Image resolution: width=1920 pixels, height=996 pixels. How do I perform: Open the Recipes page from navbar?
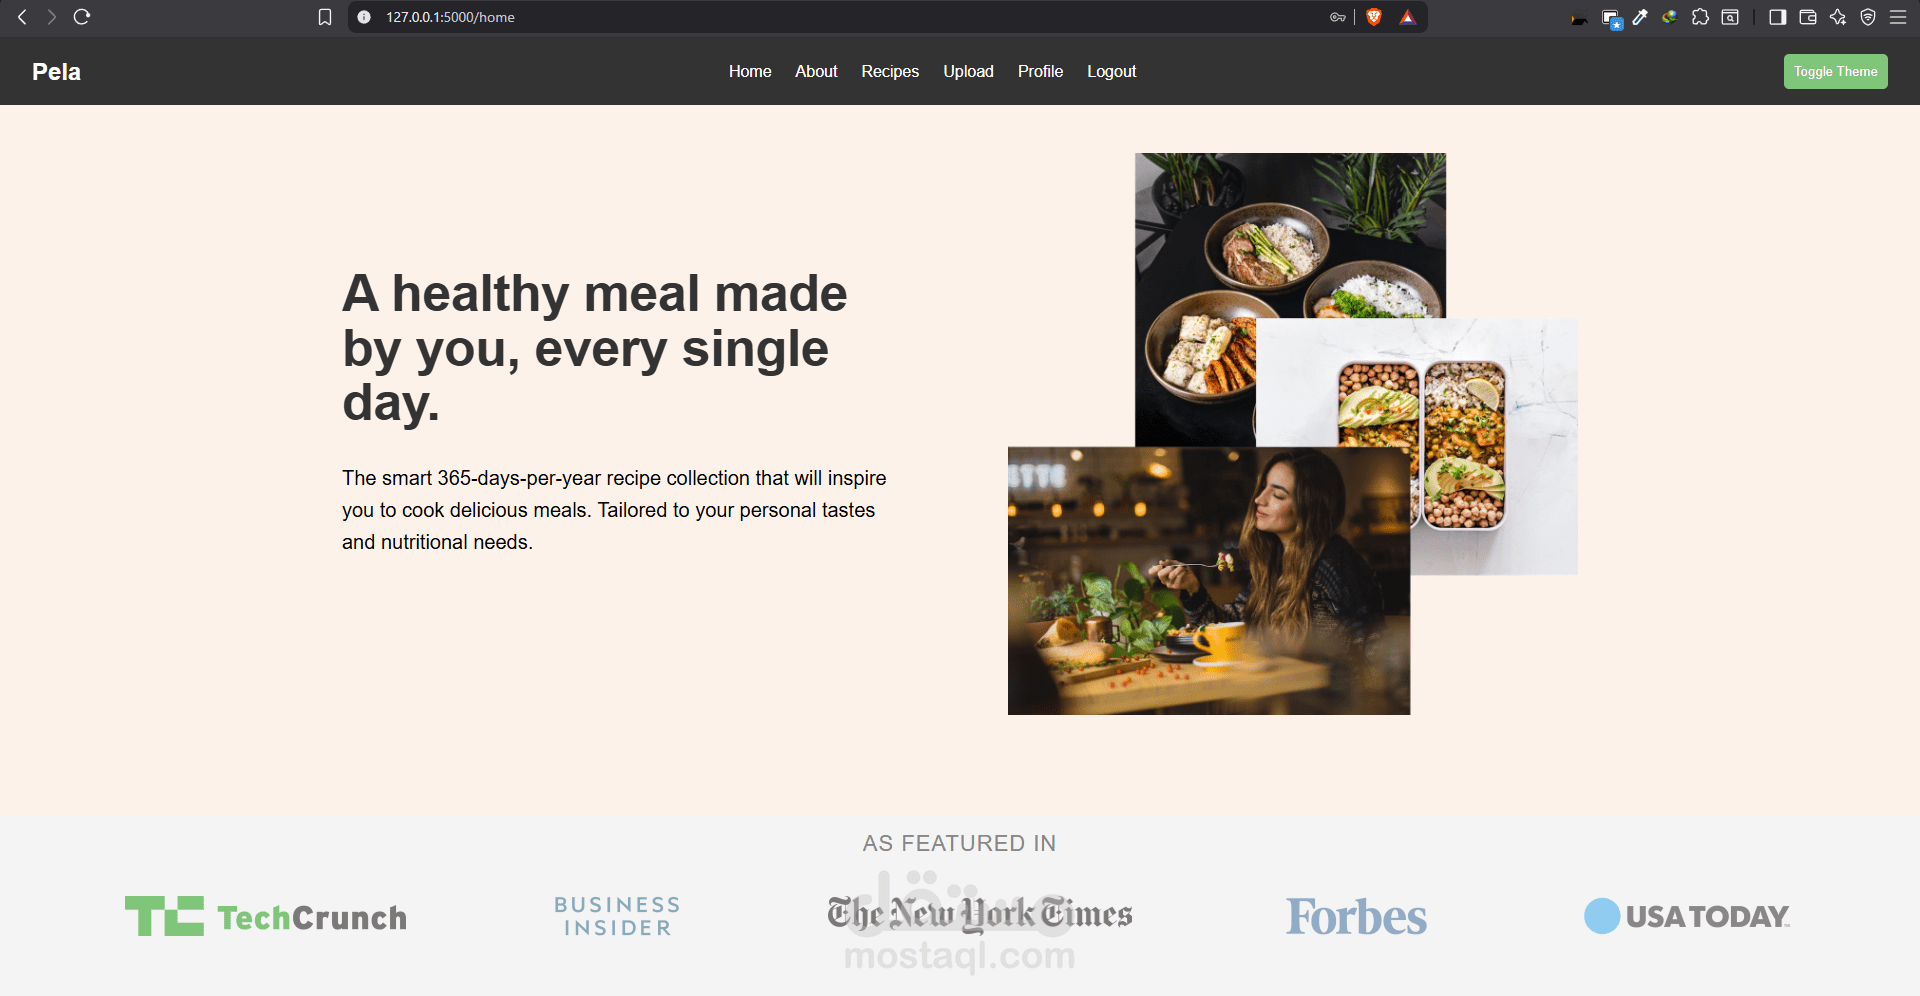pos(890,71)
